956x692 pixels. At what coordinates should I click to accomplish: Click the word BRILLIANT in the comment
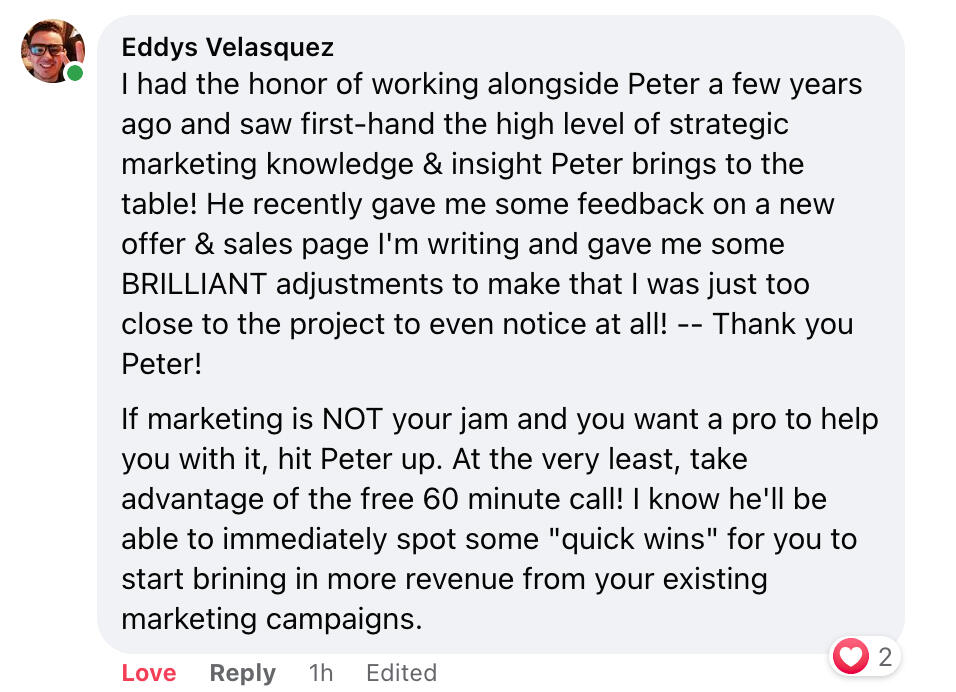click(194, 284)
